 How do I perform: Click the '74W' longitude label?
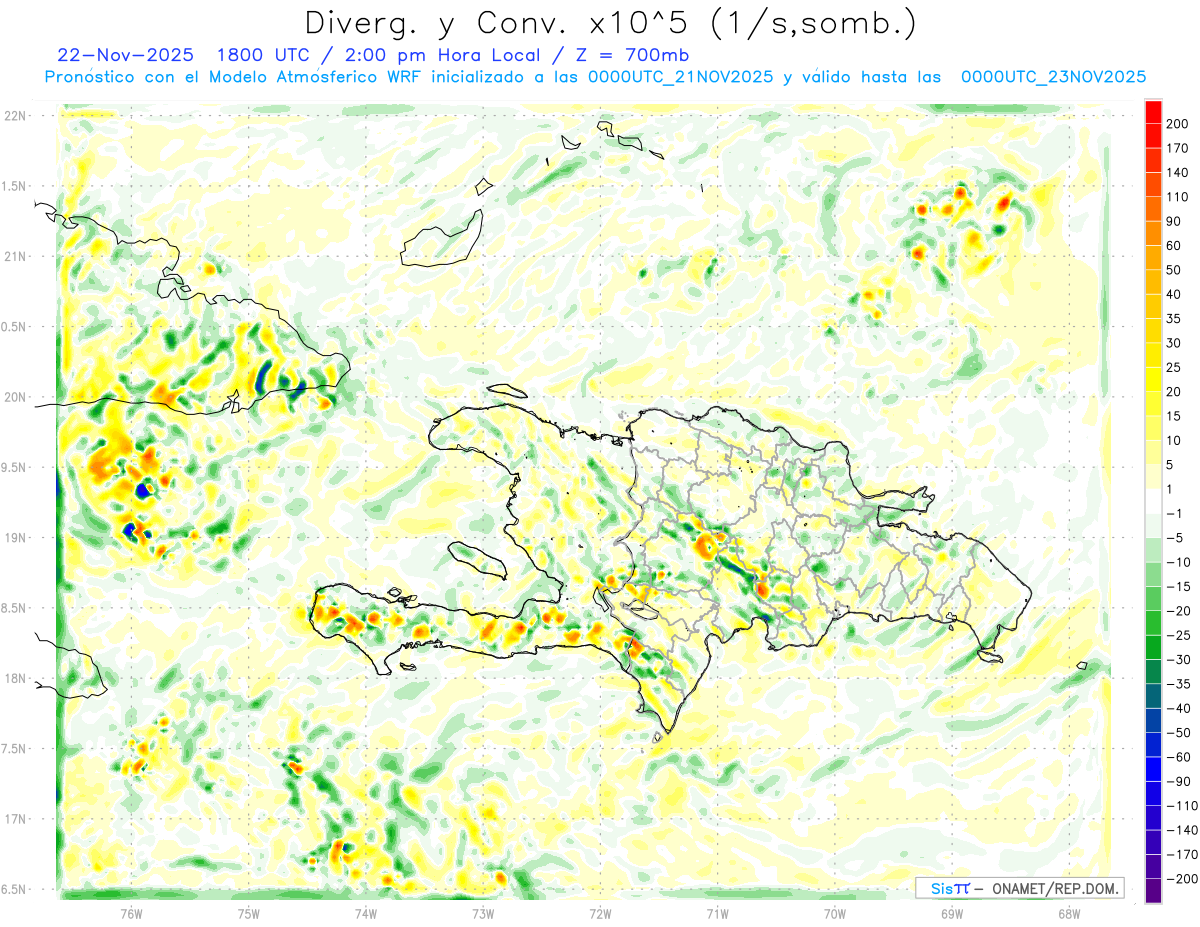[366, 913]
